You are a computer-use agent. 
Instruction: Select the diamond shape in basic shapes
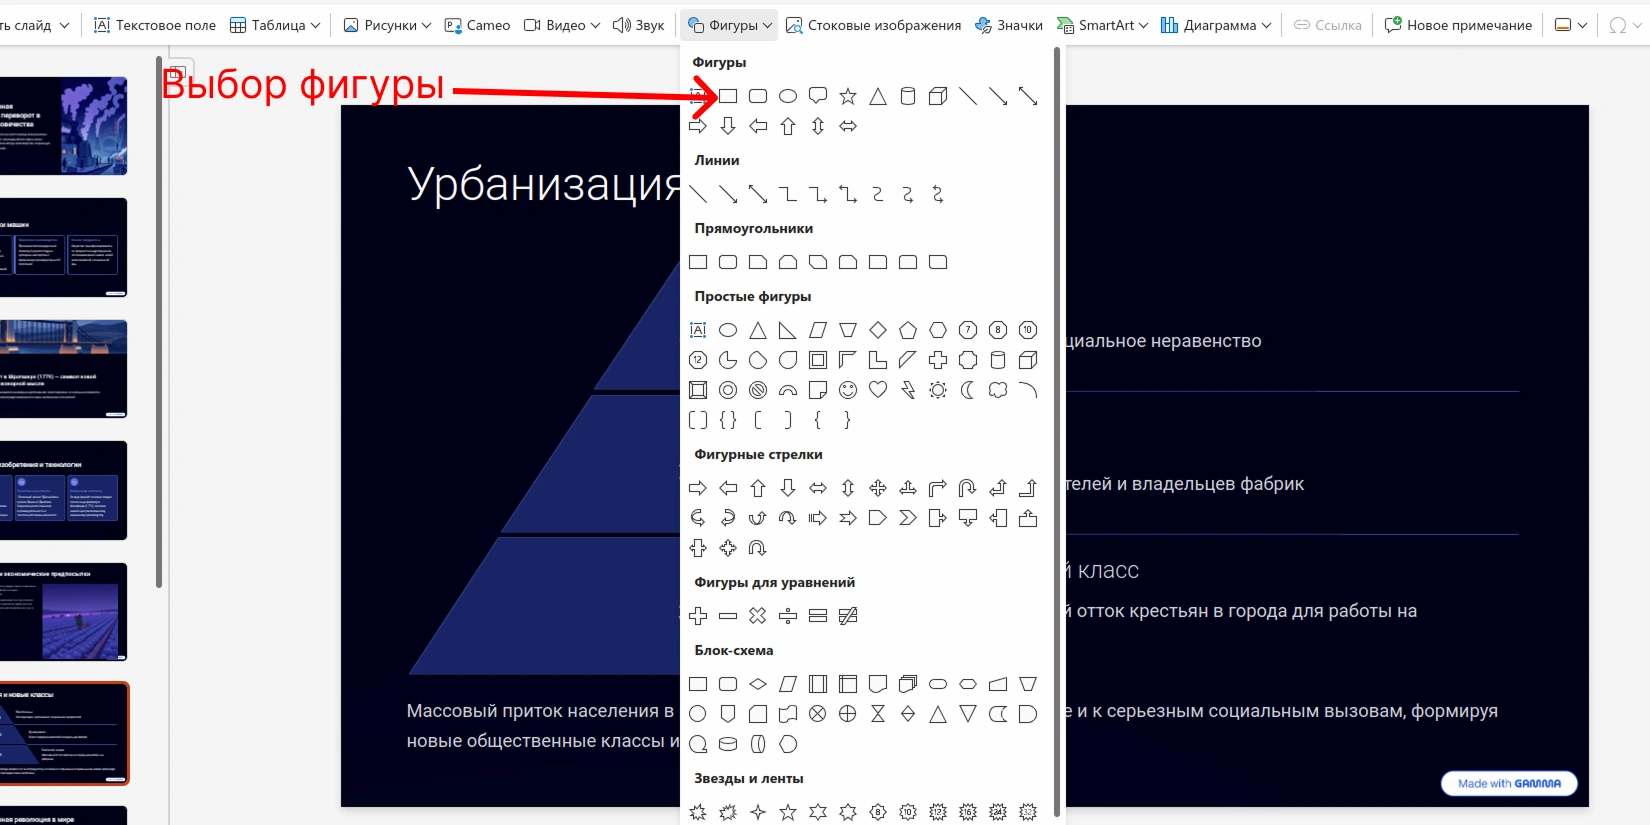point(878,330)
